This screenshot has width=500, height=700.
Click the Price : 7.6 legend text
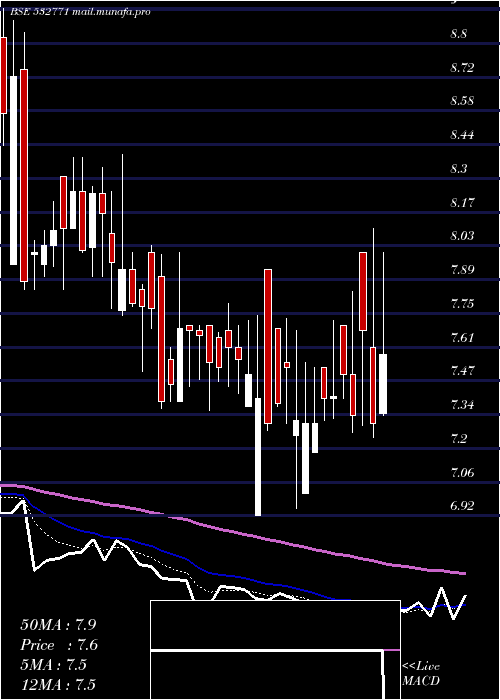click(x=59, y=645)
